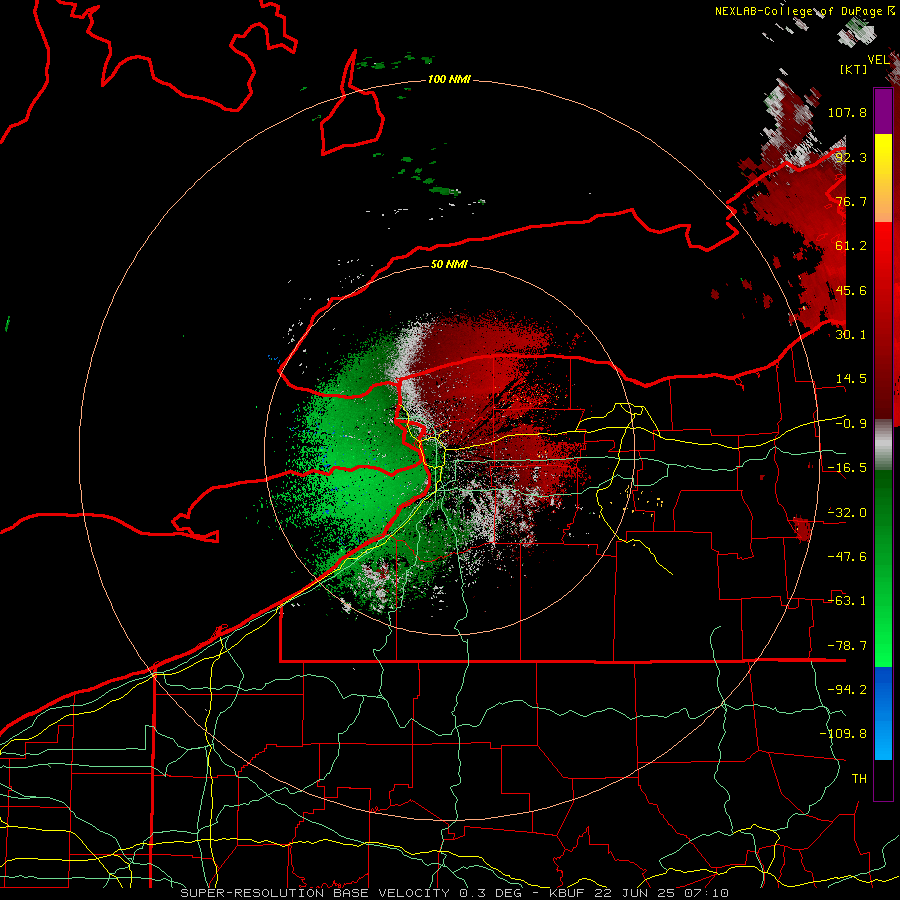Select the -78.7 scale value

(x=847, y=646)
